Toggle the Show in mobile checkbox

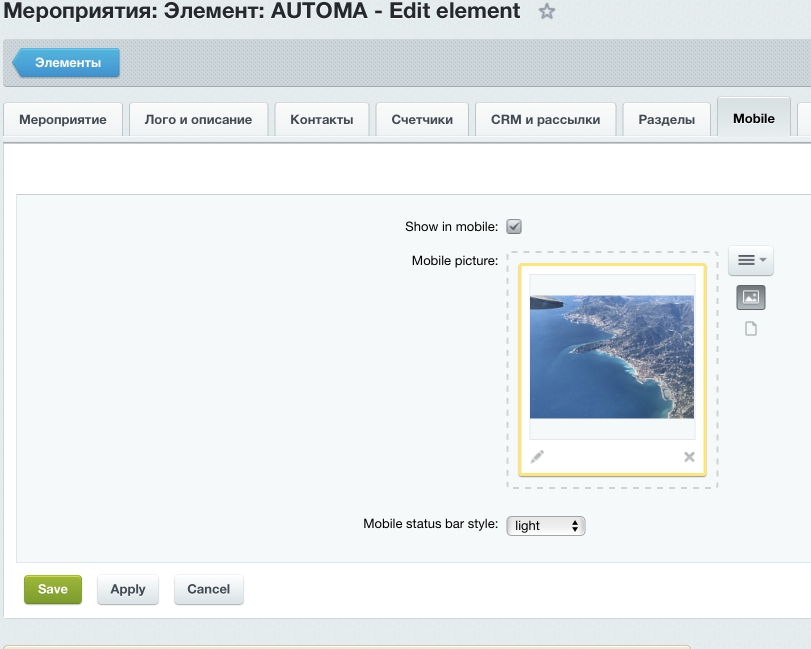coord(514,227)
